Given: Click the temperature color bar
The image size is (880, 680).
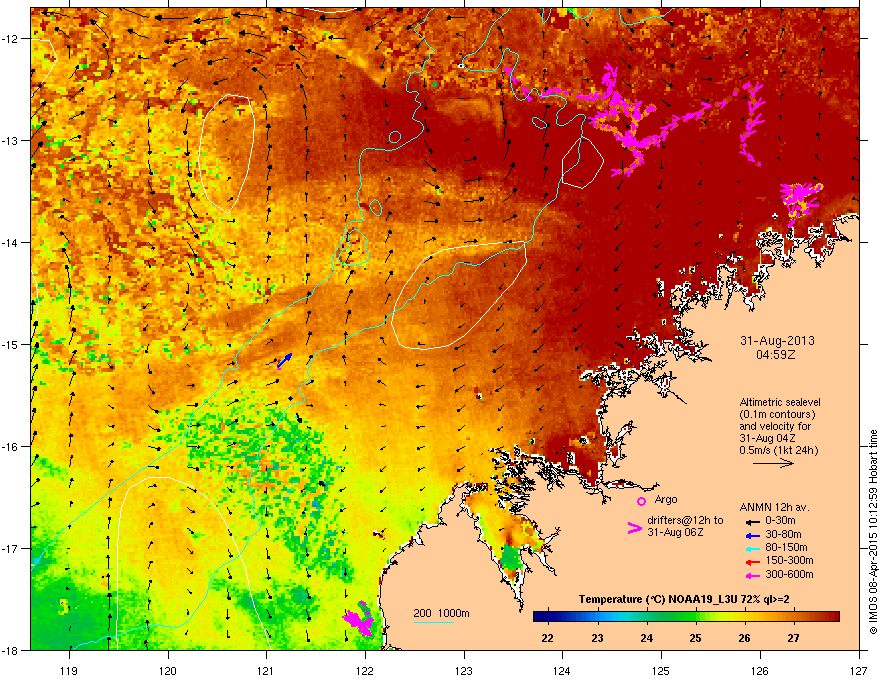Looking at the screenshot, I should pos(686,617).
